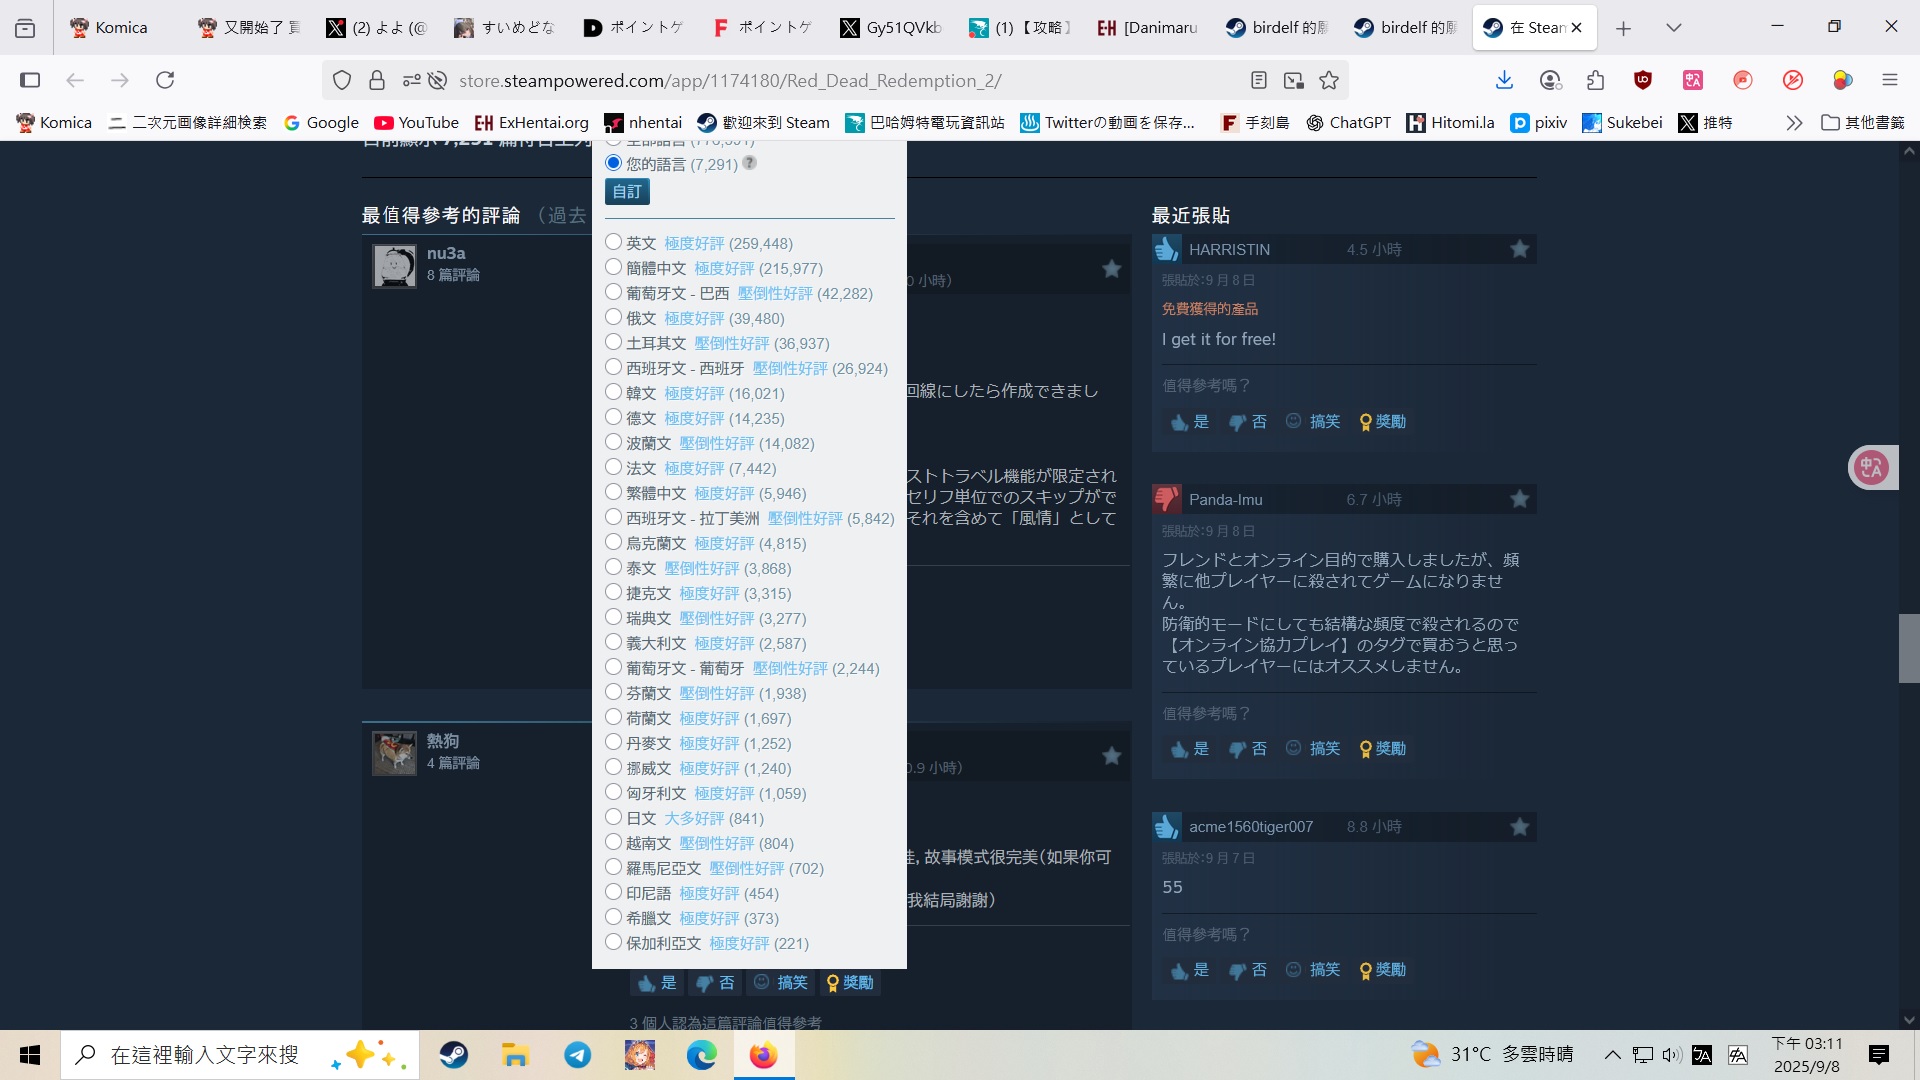Switch to the すいめどな tab

(x=506, y=28)
